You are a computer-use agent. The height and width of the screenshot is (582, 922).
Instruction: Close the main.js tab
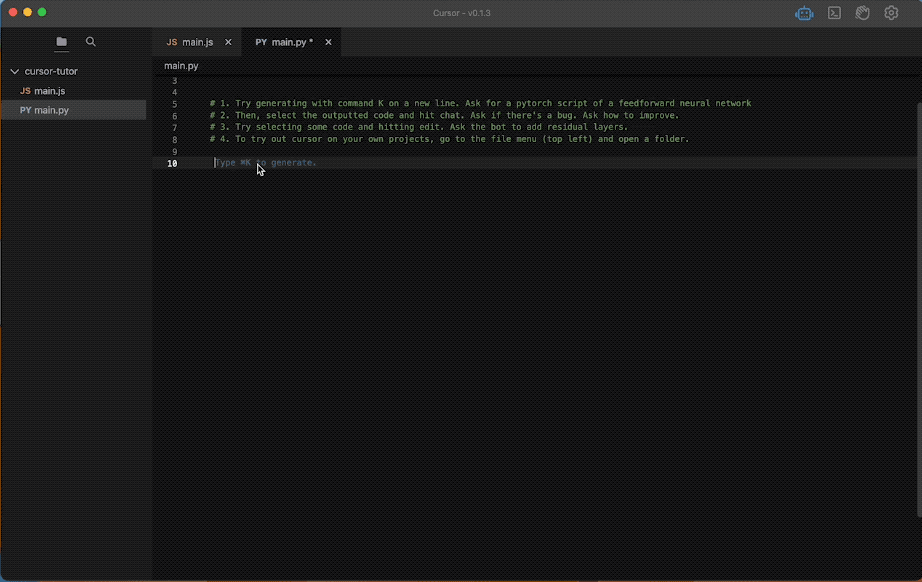[228, 42]
